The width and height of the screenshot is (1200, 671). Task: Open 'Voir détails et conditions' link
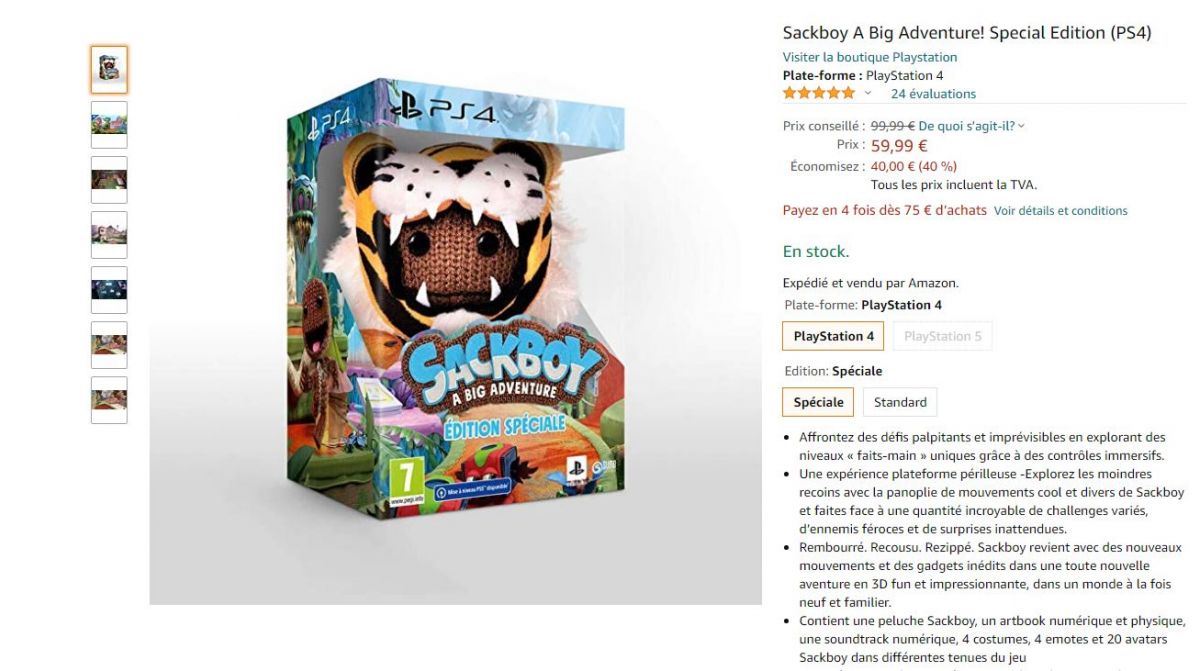pos(1061,211)
